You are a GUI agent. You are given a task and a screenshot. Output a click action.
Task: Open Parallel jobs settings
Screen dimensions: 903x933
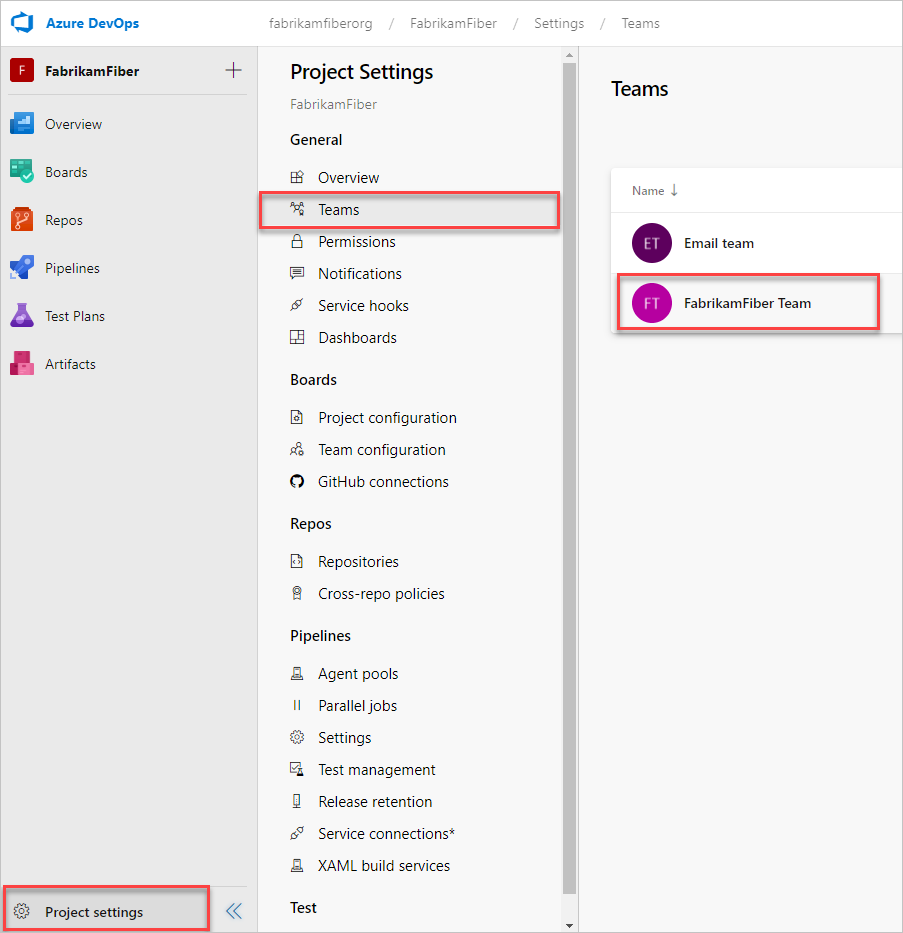click(358, 706)
